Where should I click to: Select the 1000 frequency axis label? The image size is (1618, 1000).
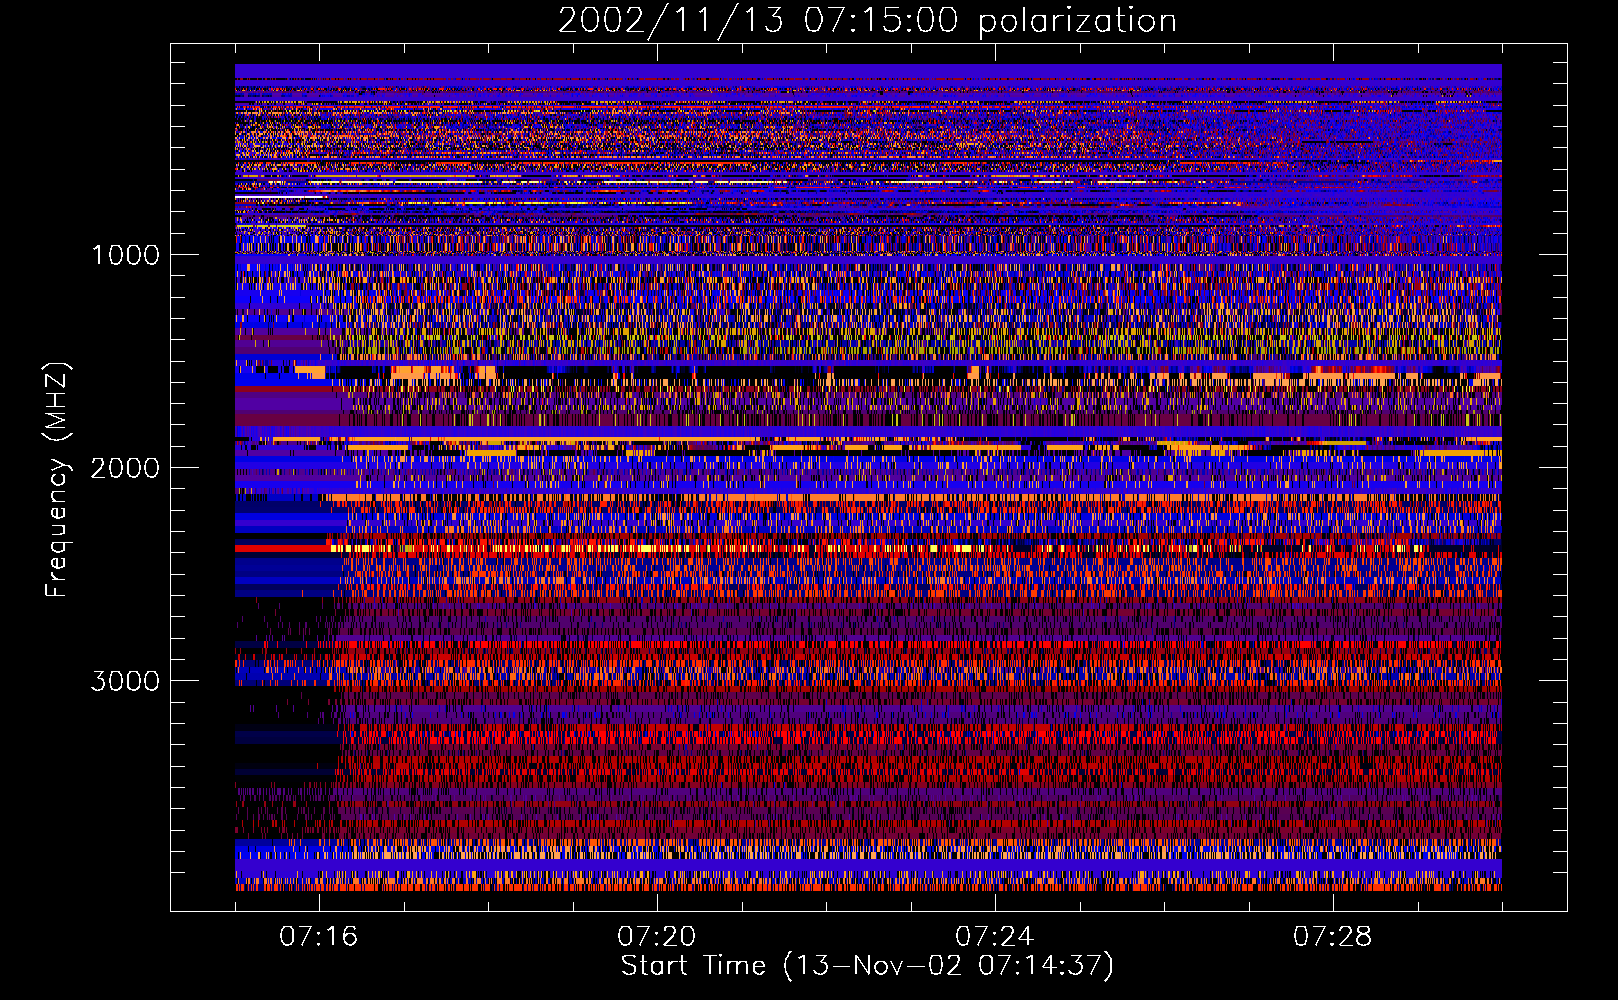click(125, 255)
